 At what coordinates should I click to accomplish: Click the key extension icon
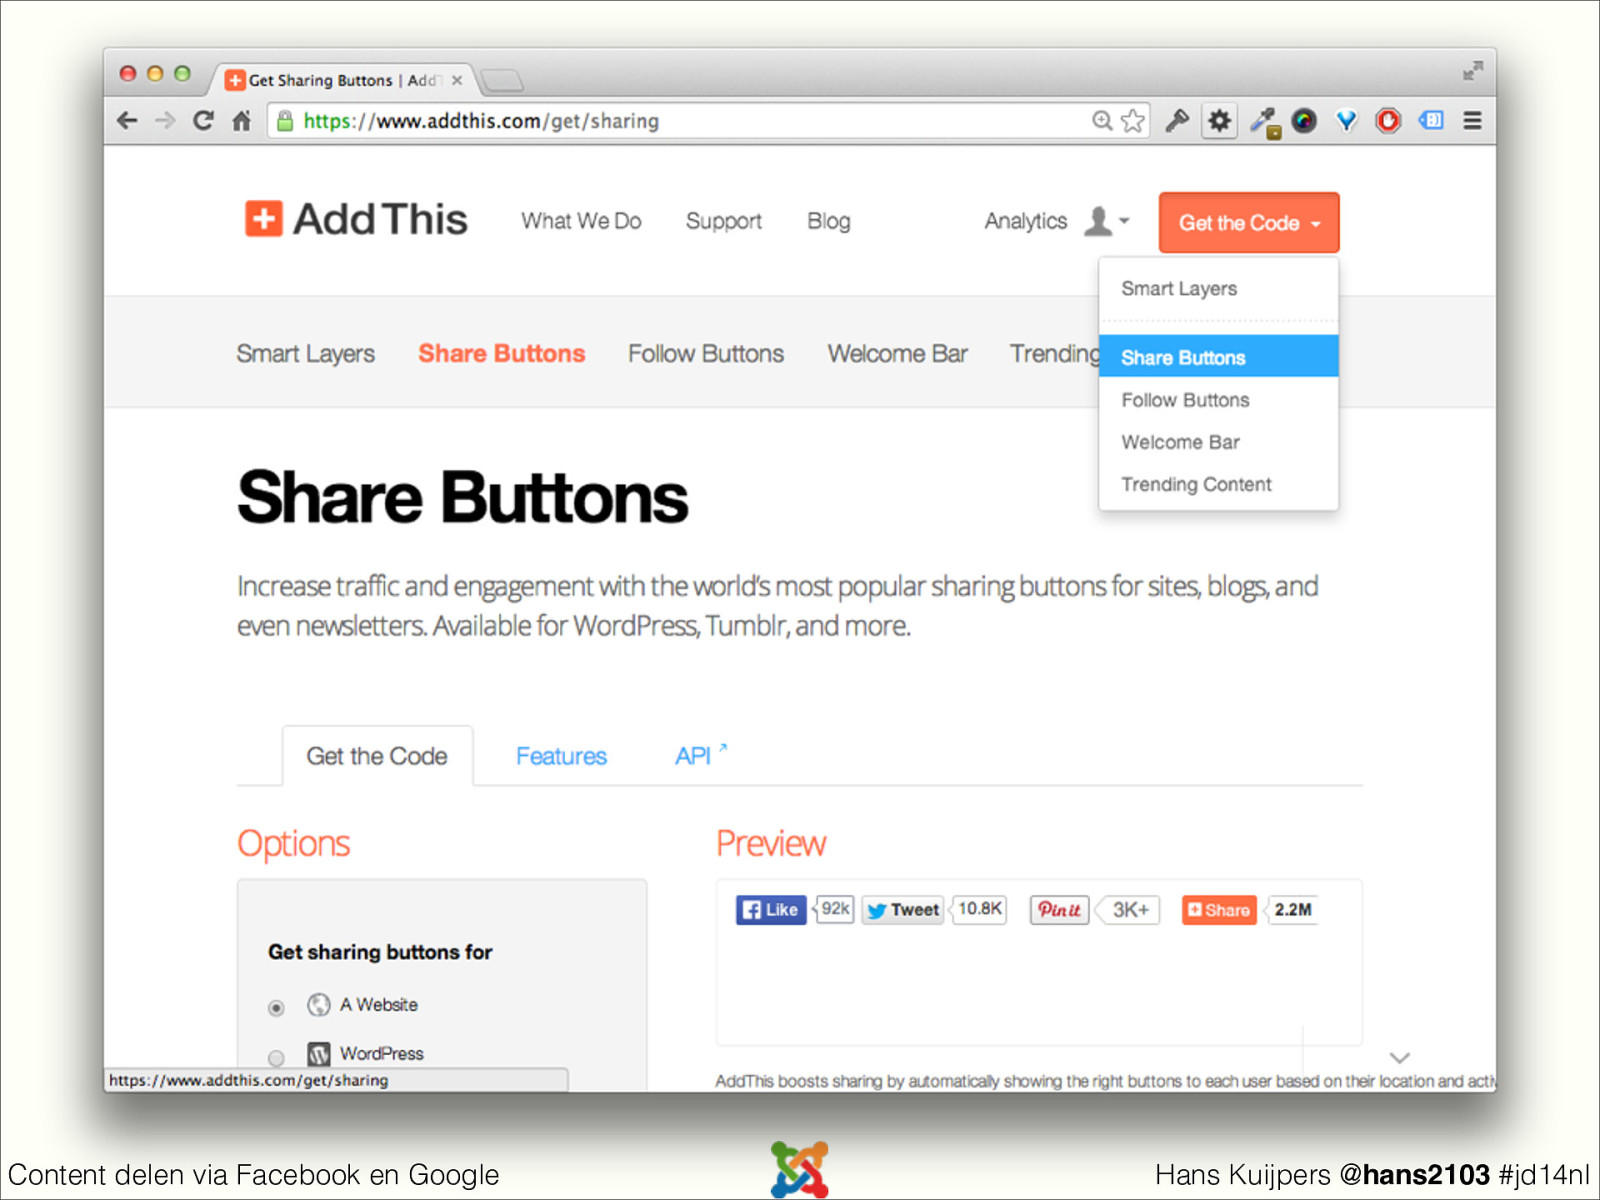pos(1177,121)
